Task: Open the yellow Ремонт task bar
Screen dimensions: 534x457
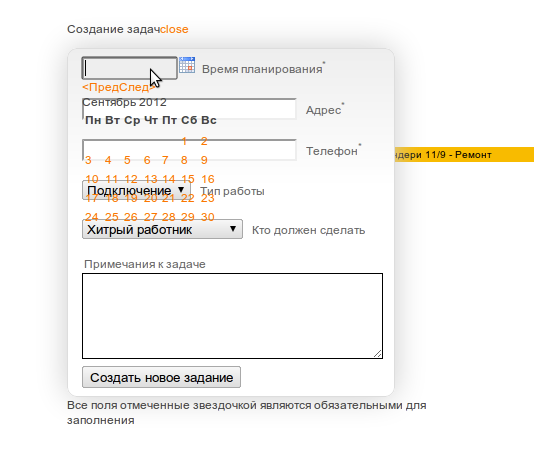Action: tap(464, 155)
